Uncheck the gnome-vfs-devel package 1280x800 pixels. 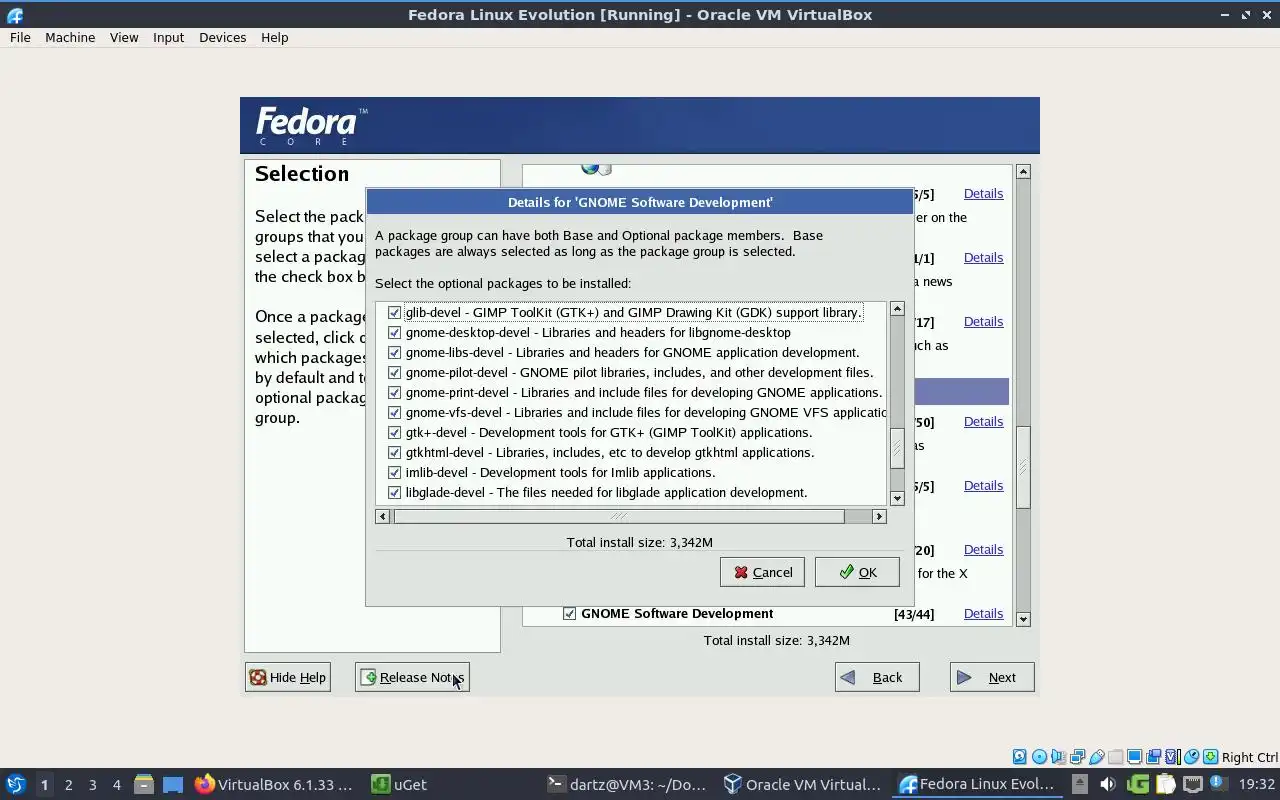pyautogui.click(x=394, y=412)
